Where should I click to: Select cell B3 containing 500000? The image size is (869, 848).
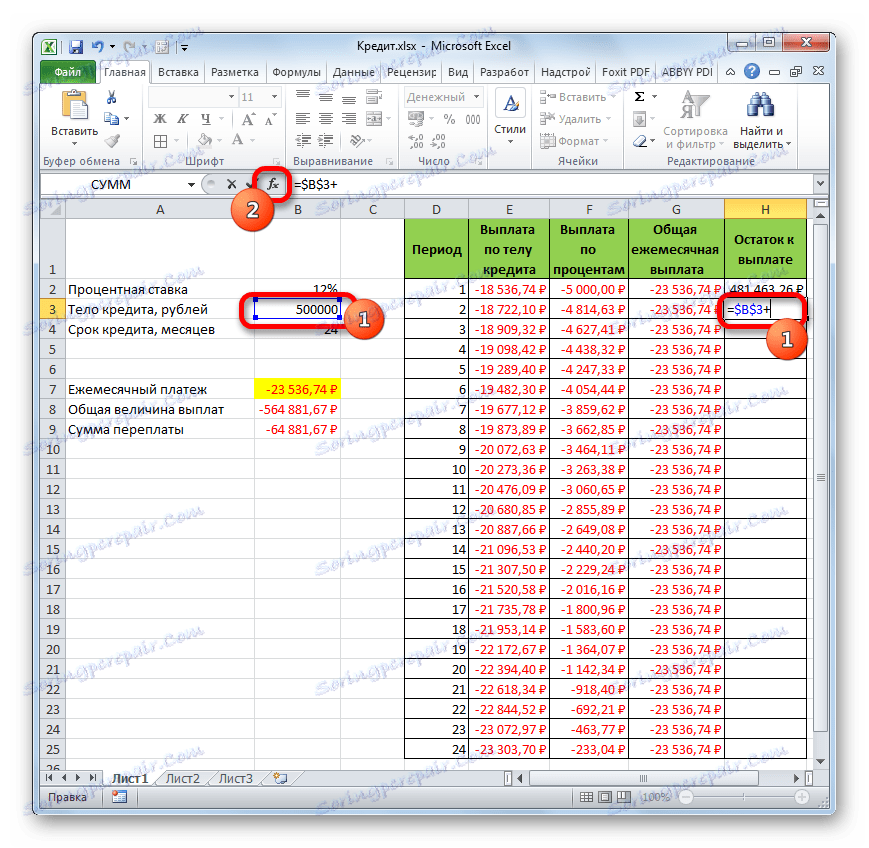tap(298, 309)
